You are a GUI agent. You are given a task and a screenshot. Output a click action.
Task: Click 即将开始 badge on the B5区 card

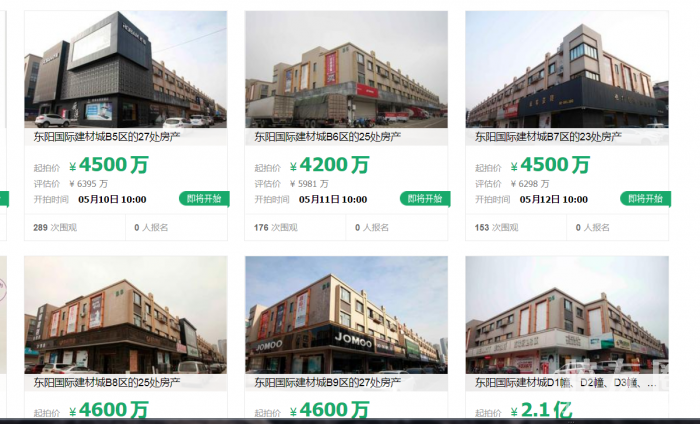pos(204,199)
